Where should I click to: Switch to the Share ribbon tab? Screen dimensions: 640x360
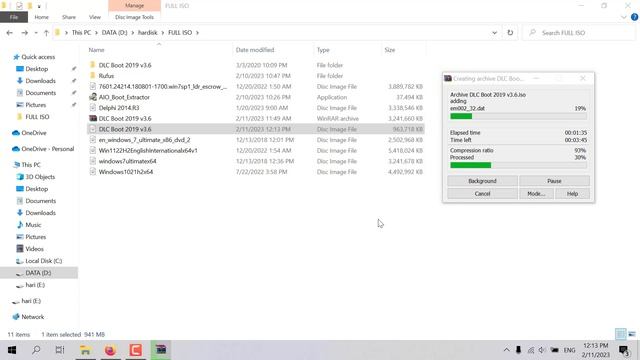pyautogui.click(x=69, y=17)
